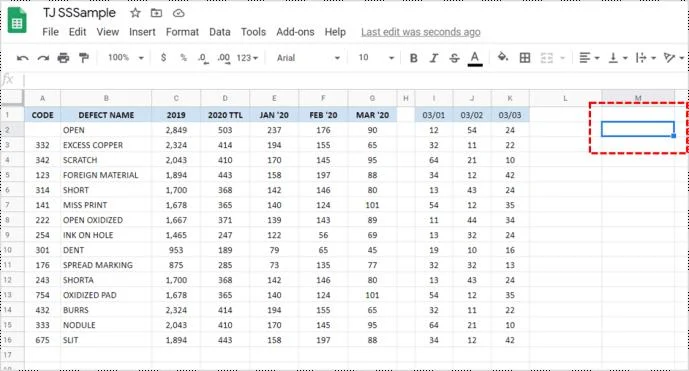Open text wrapping dropdown
This screenshot has width=689, height=371.
tap(645, 58)
